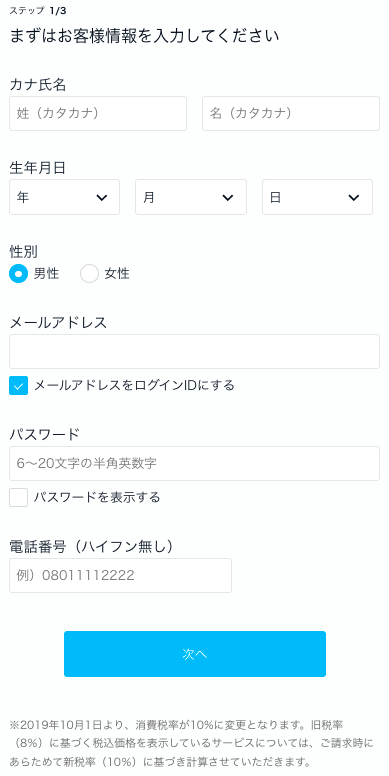This screenshot has height=776, width=389.
Task: Click the 次へ button
Action: (x=194, y=654)
